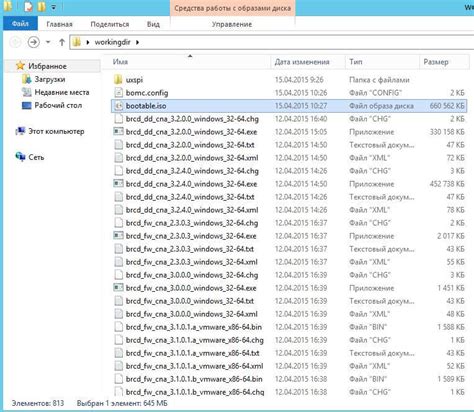This screenshot has width=474, height=412.
Task: Open the quick access toolbar customize dropdown
Action: pos(54,7)
